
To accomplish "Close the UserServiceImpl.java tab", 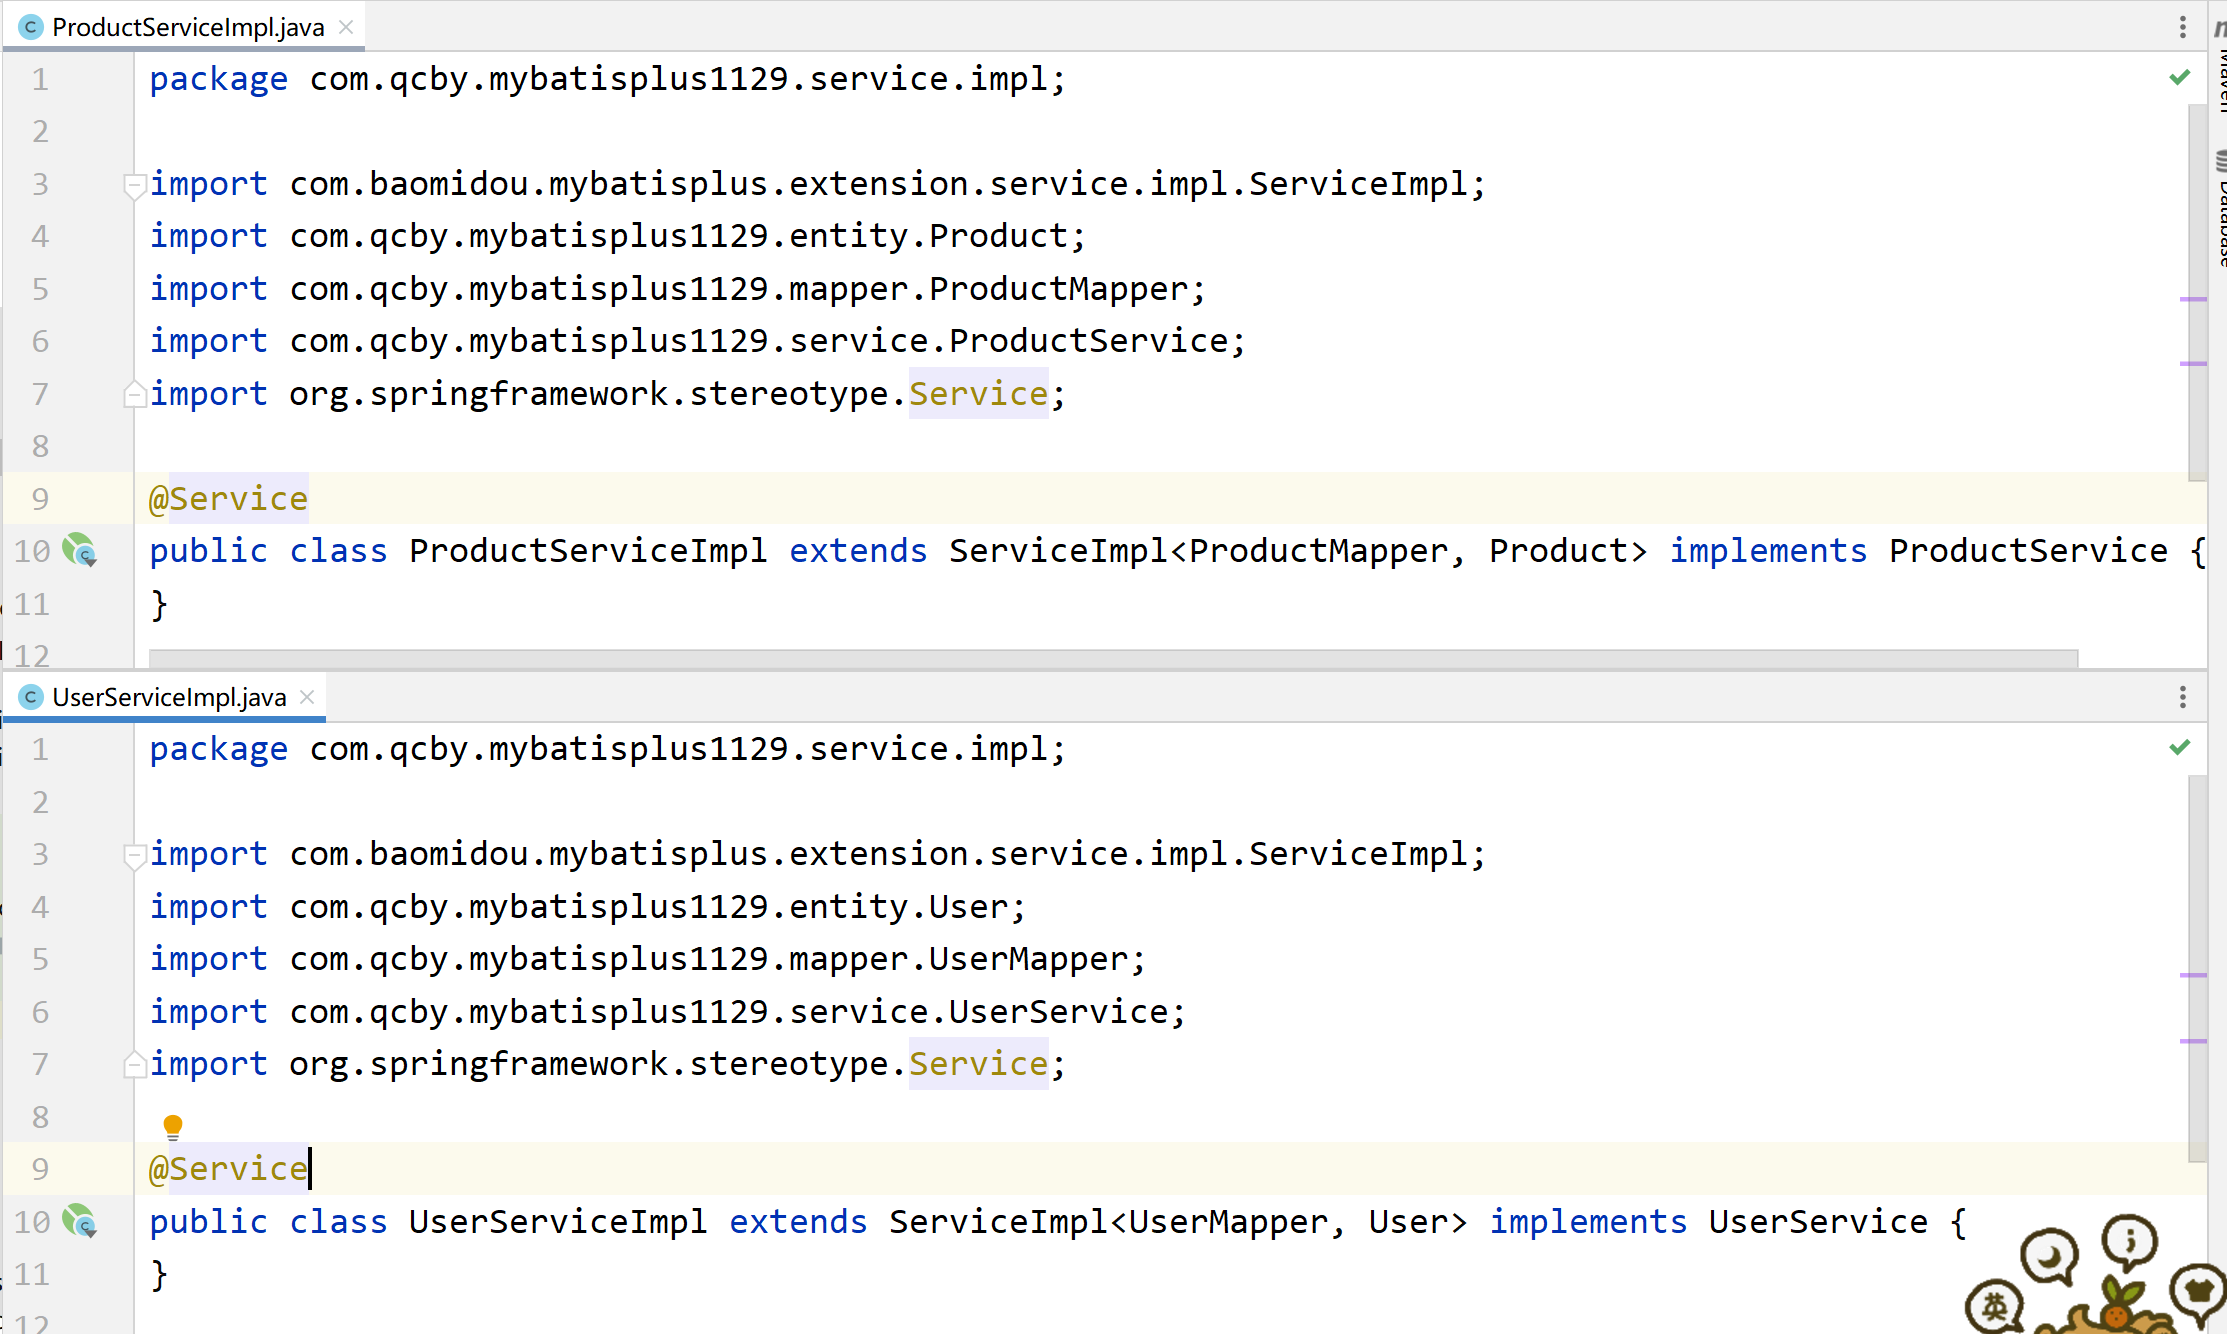I will click(x=308, y=697).
